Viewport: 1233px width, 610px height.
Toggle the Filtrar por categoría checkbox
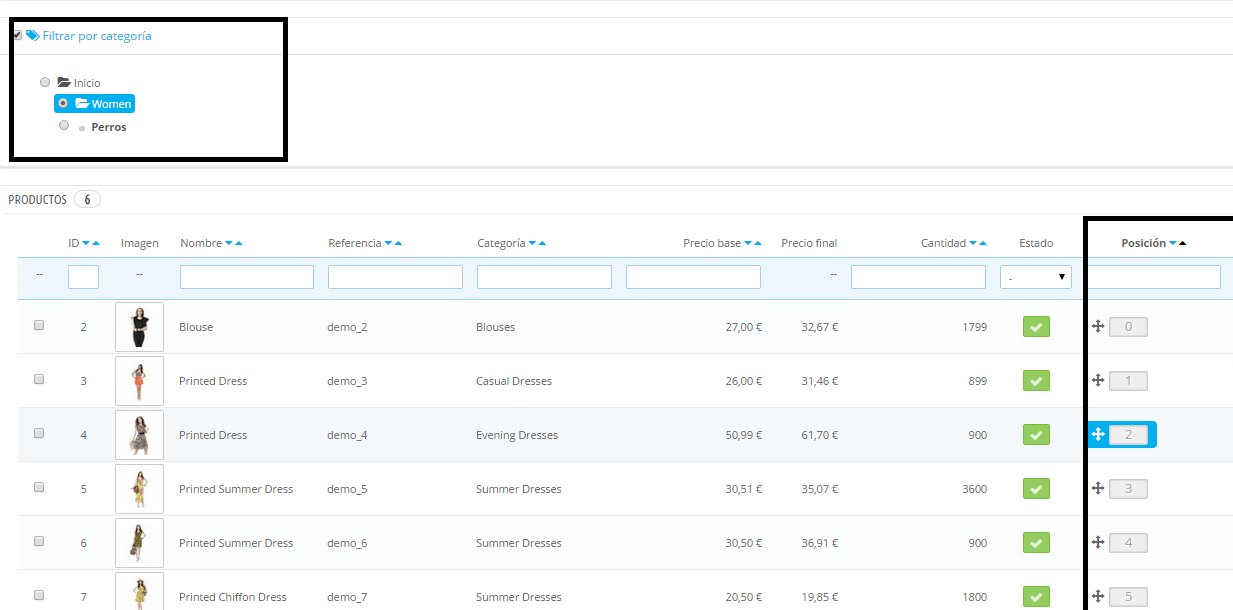[x=17, y=35]
